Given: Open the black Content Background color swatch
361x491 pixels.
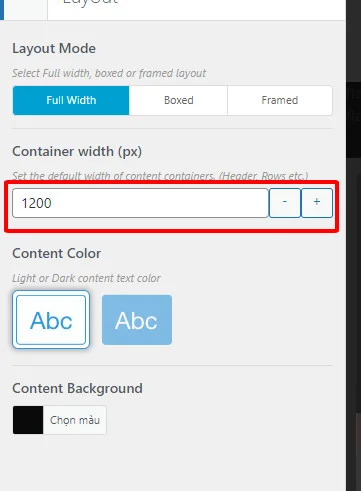Looking at the screenshot, I should click(x=28, y=420).
